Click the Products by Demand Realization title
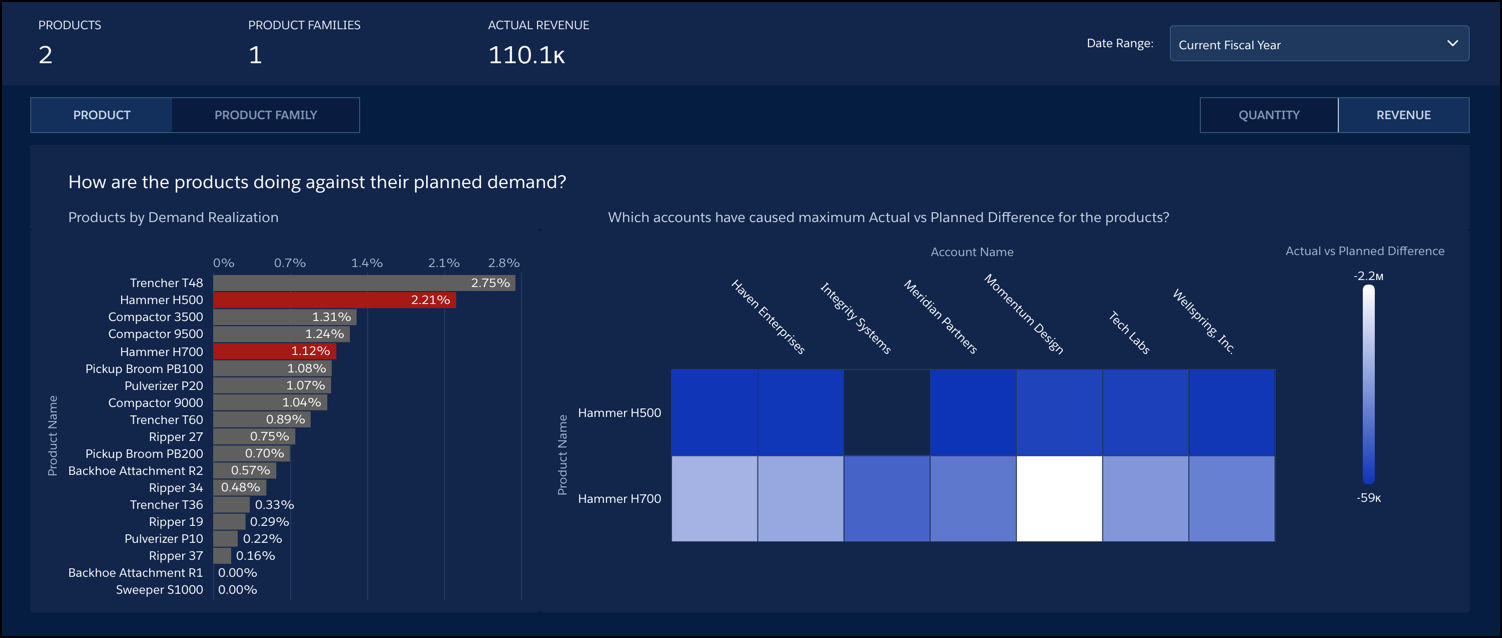Screen dimensions: 1502x638 [x=173, y=217]
